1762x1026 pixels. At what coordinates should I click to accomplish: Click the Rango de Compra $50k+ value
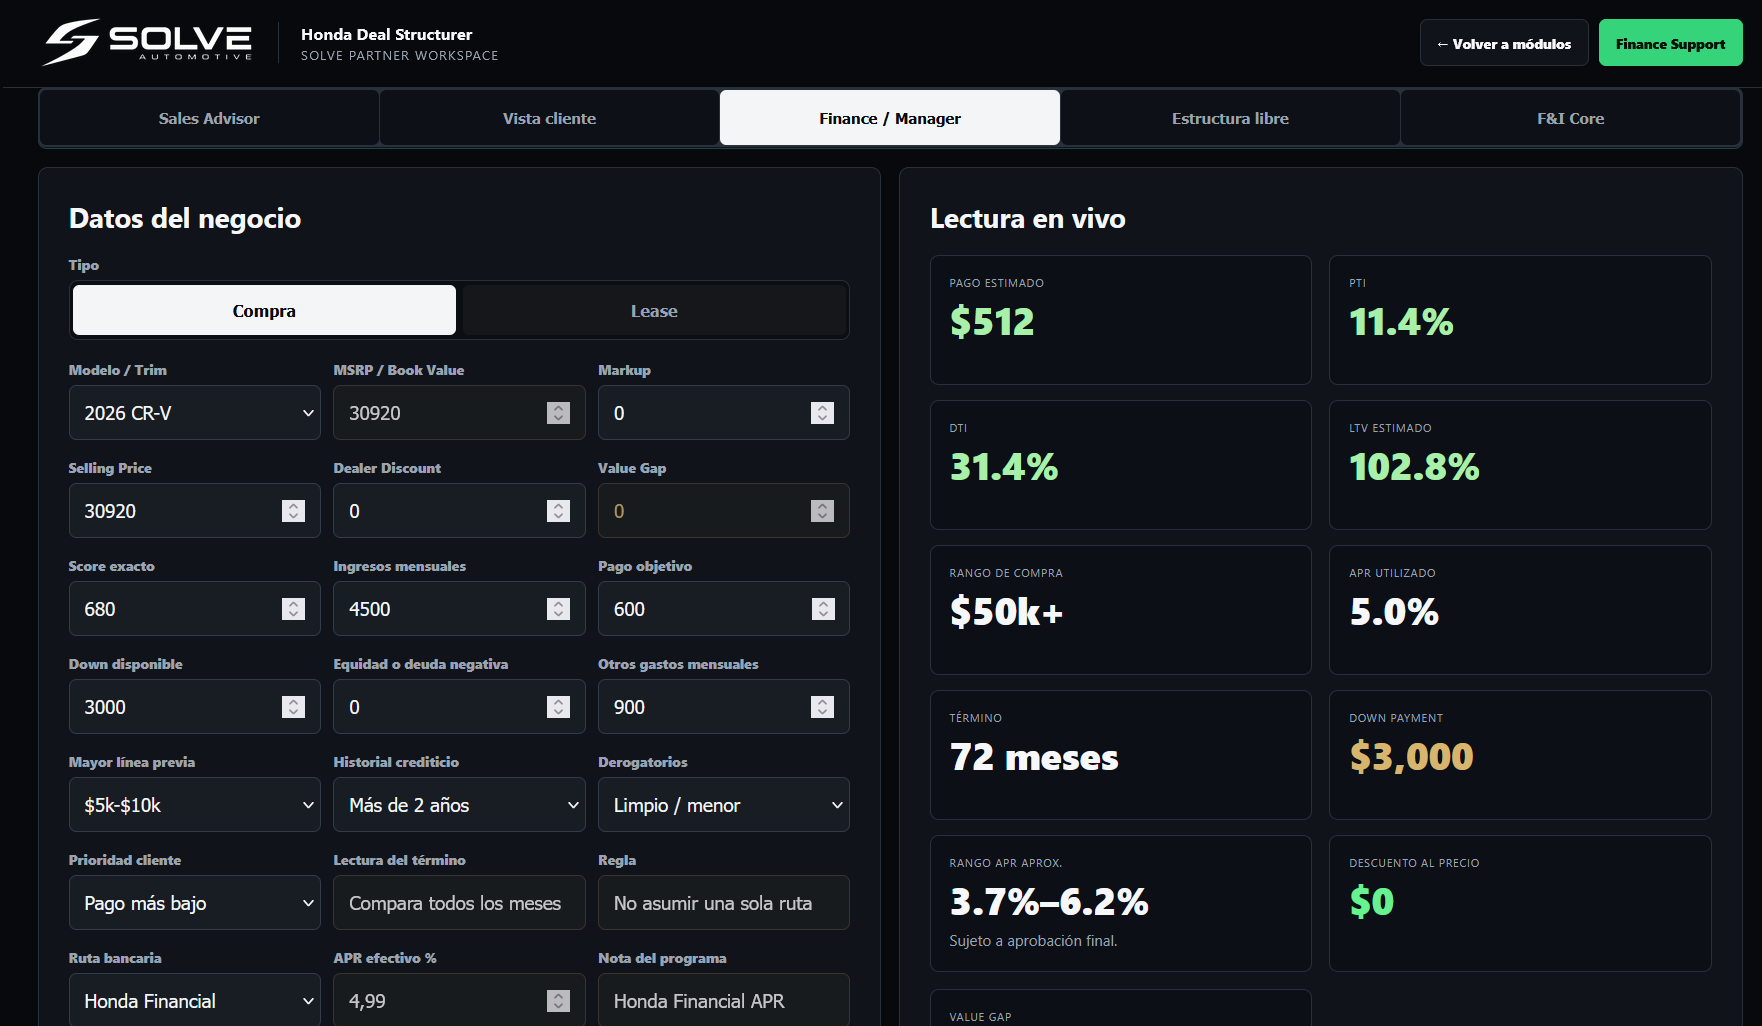click(1006, 612)
